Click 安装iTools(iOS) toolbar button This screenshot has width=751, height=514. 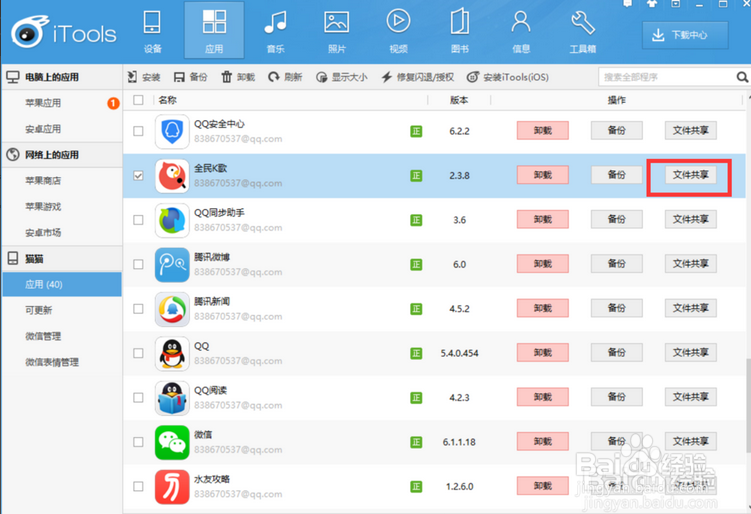508,77
